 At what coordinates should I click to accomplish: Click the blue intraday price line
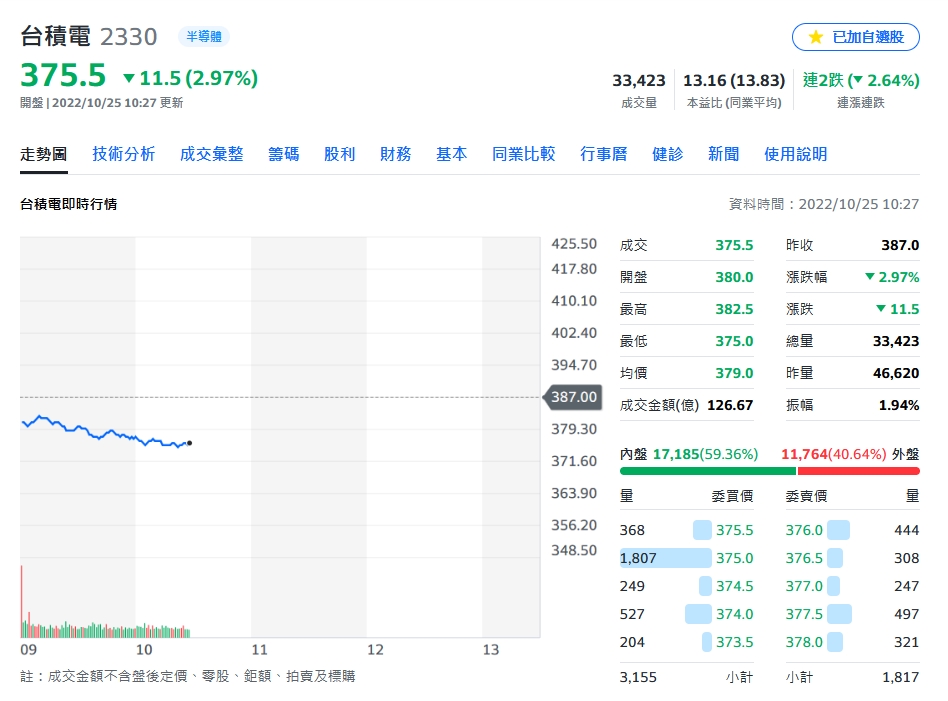coord(106,433)
